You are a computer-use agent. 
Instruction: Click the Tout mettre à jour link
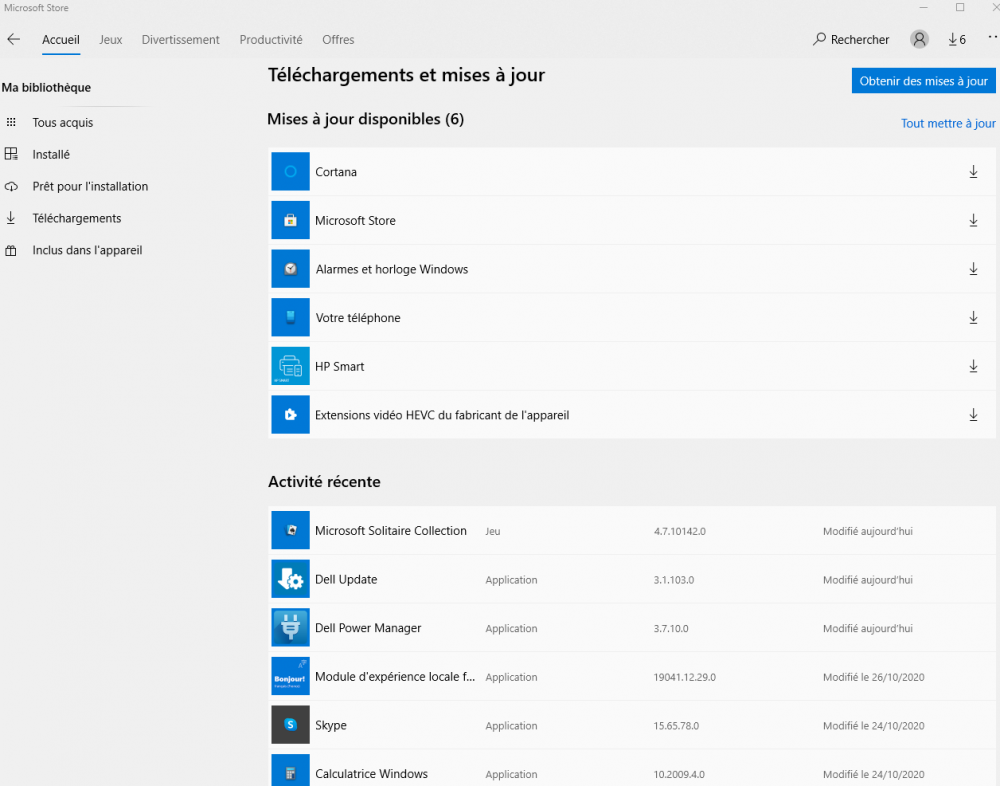948,124
